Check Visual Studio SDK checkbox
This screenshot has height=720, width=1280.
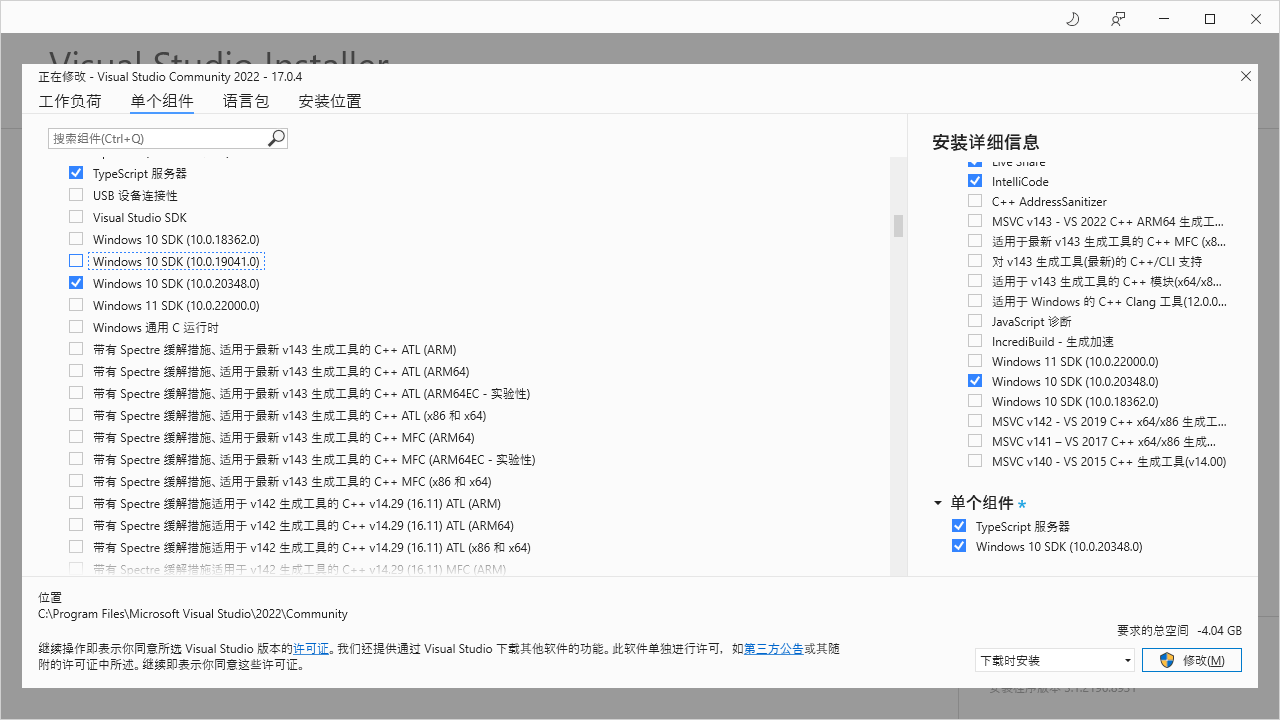click(x=76, y=217)
